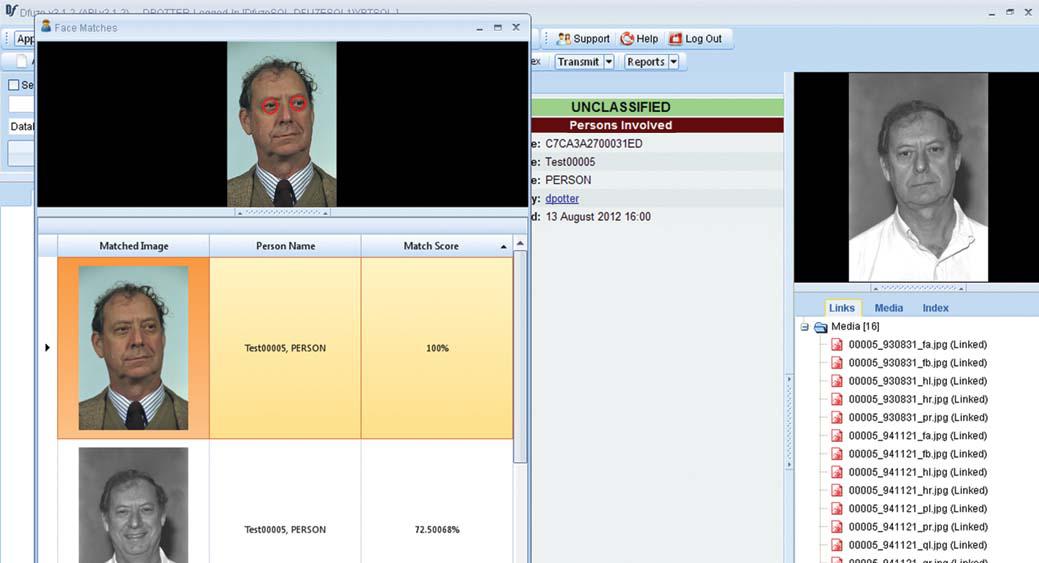Click the row indicator arrow of 100% row
The height and width of the screenshot is (563, 1039).
pos(47,348)
